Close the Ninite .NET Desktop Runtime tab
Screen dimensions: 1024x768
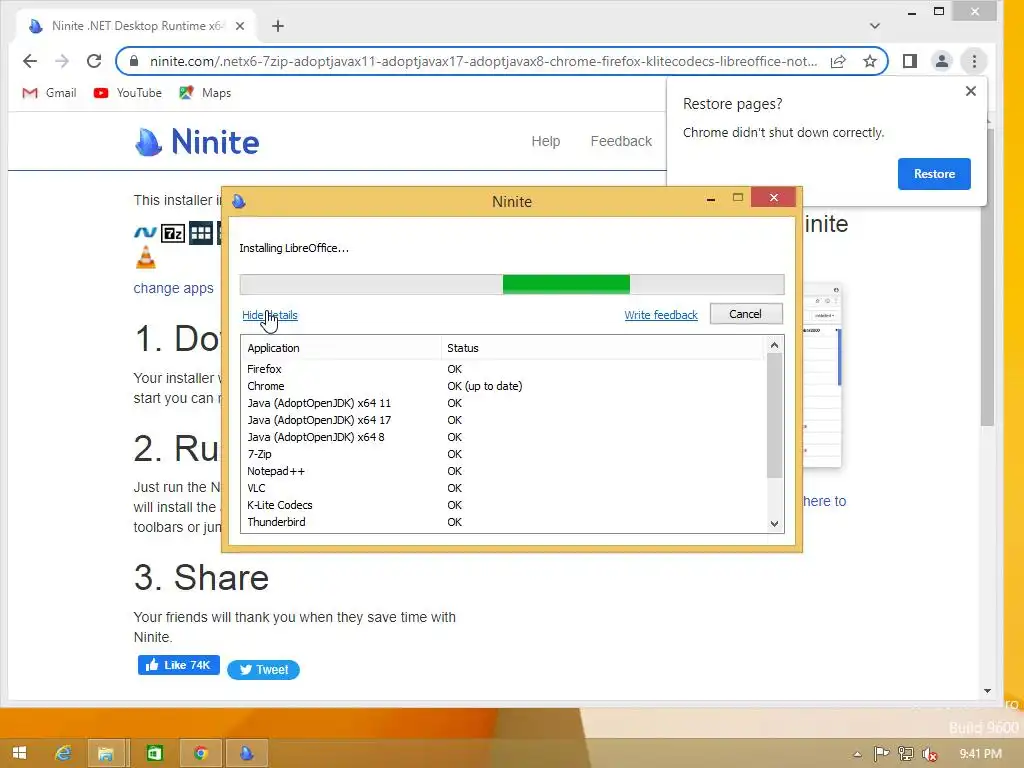[x=240, y=26]
